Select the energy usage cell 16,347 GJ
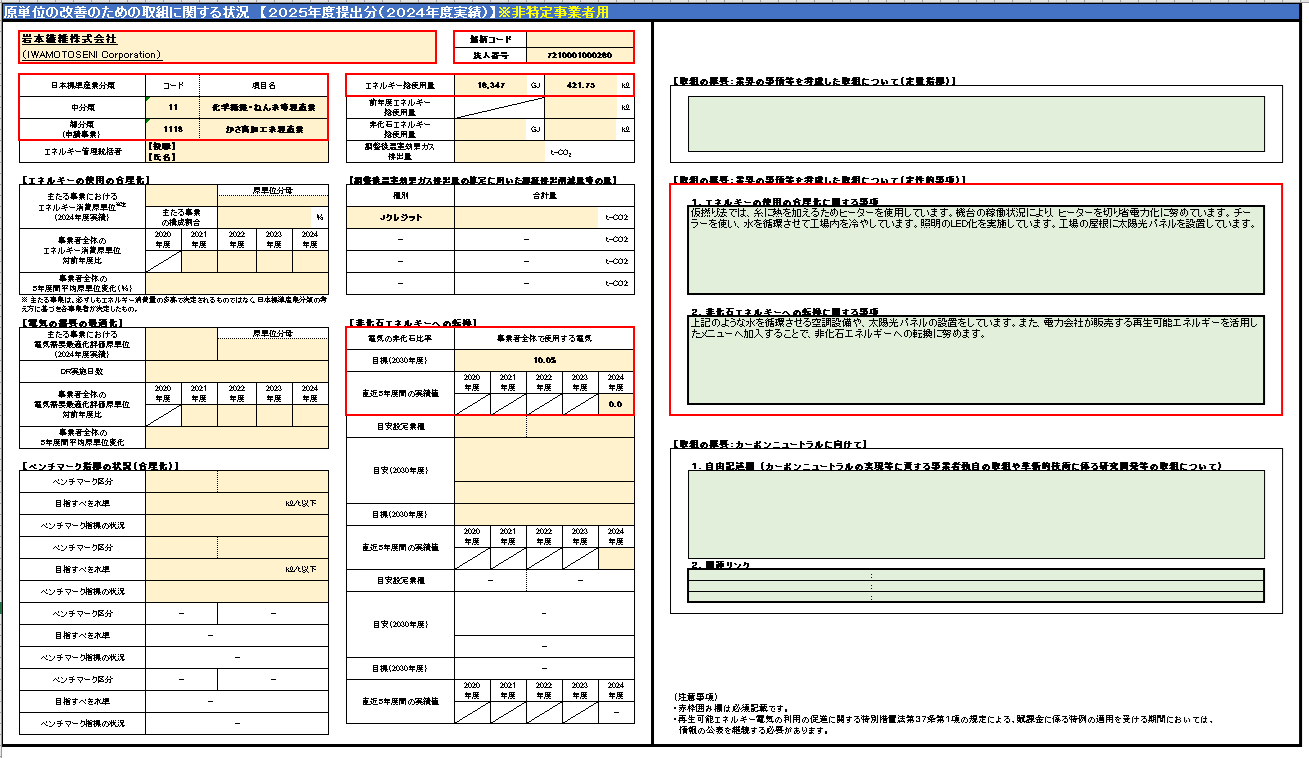This screenshot has width=1309, height=758. [x=490, y=86]
